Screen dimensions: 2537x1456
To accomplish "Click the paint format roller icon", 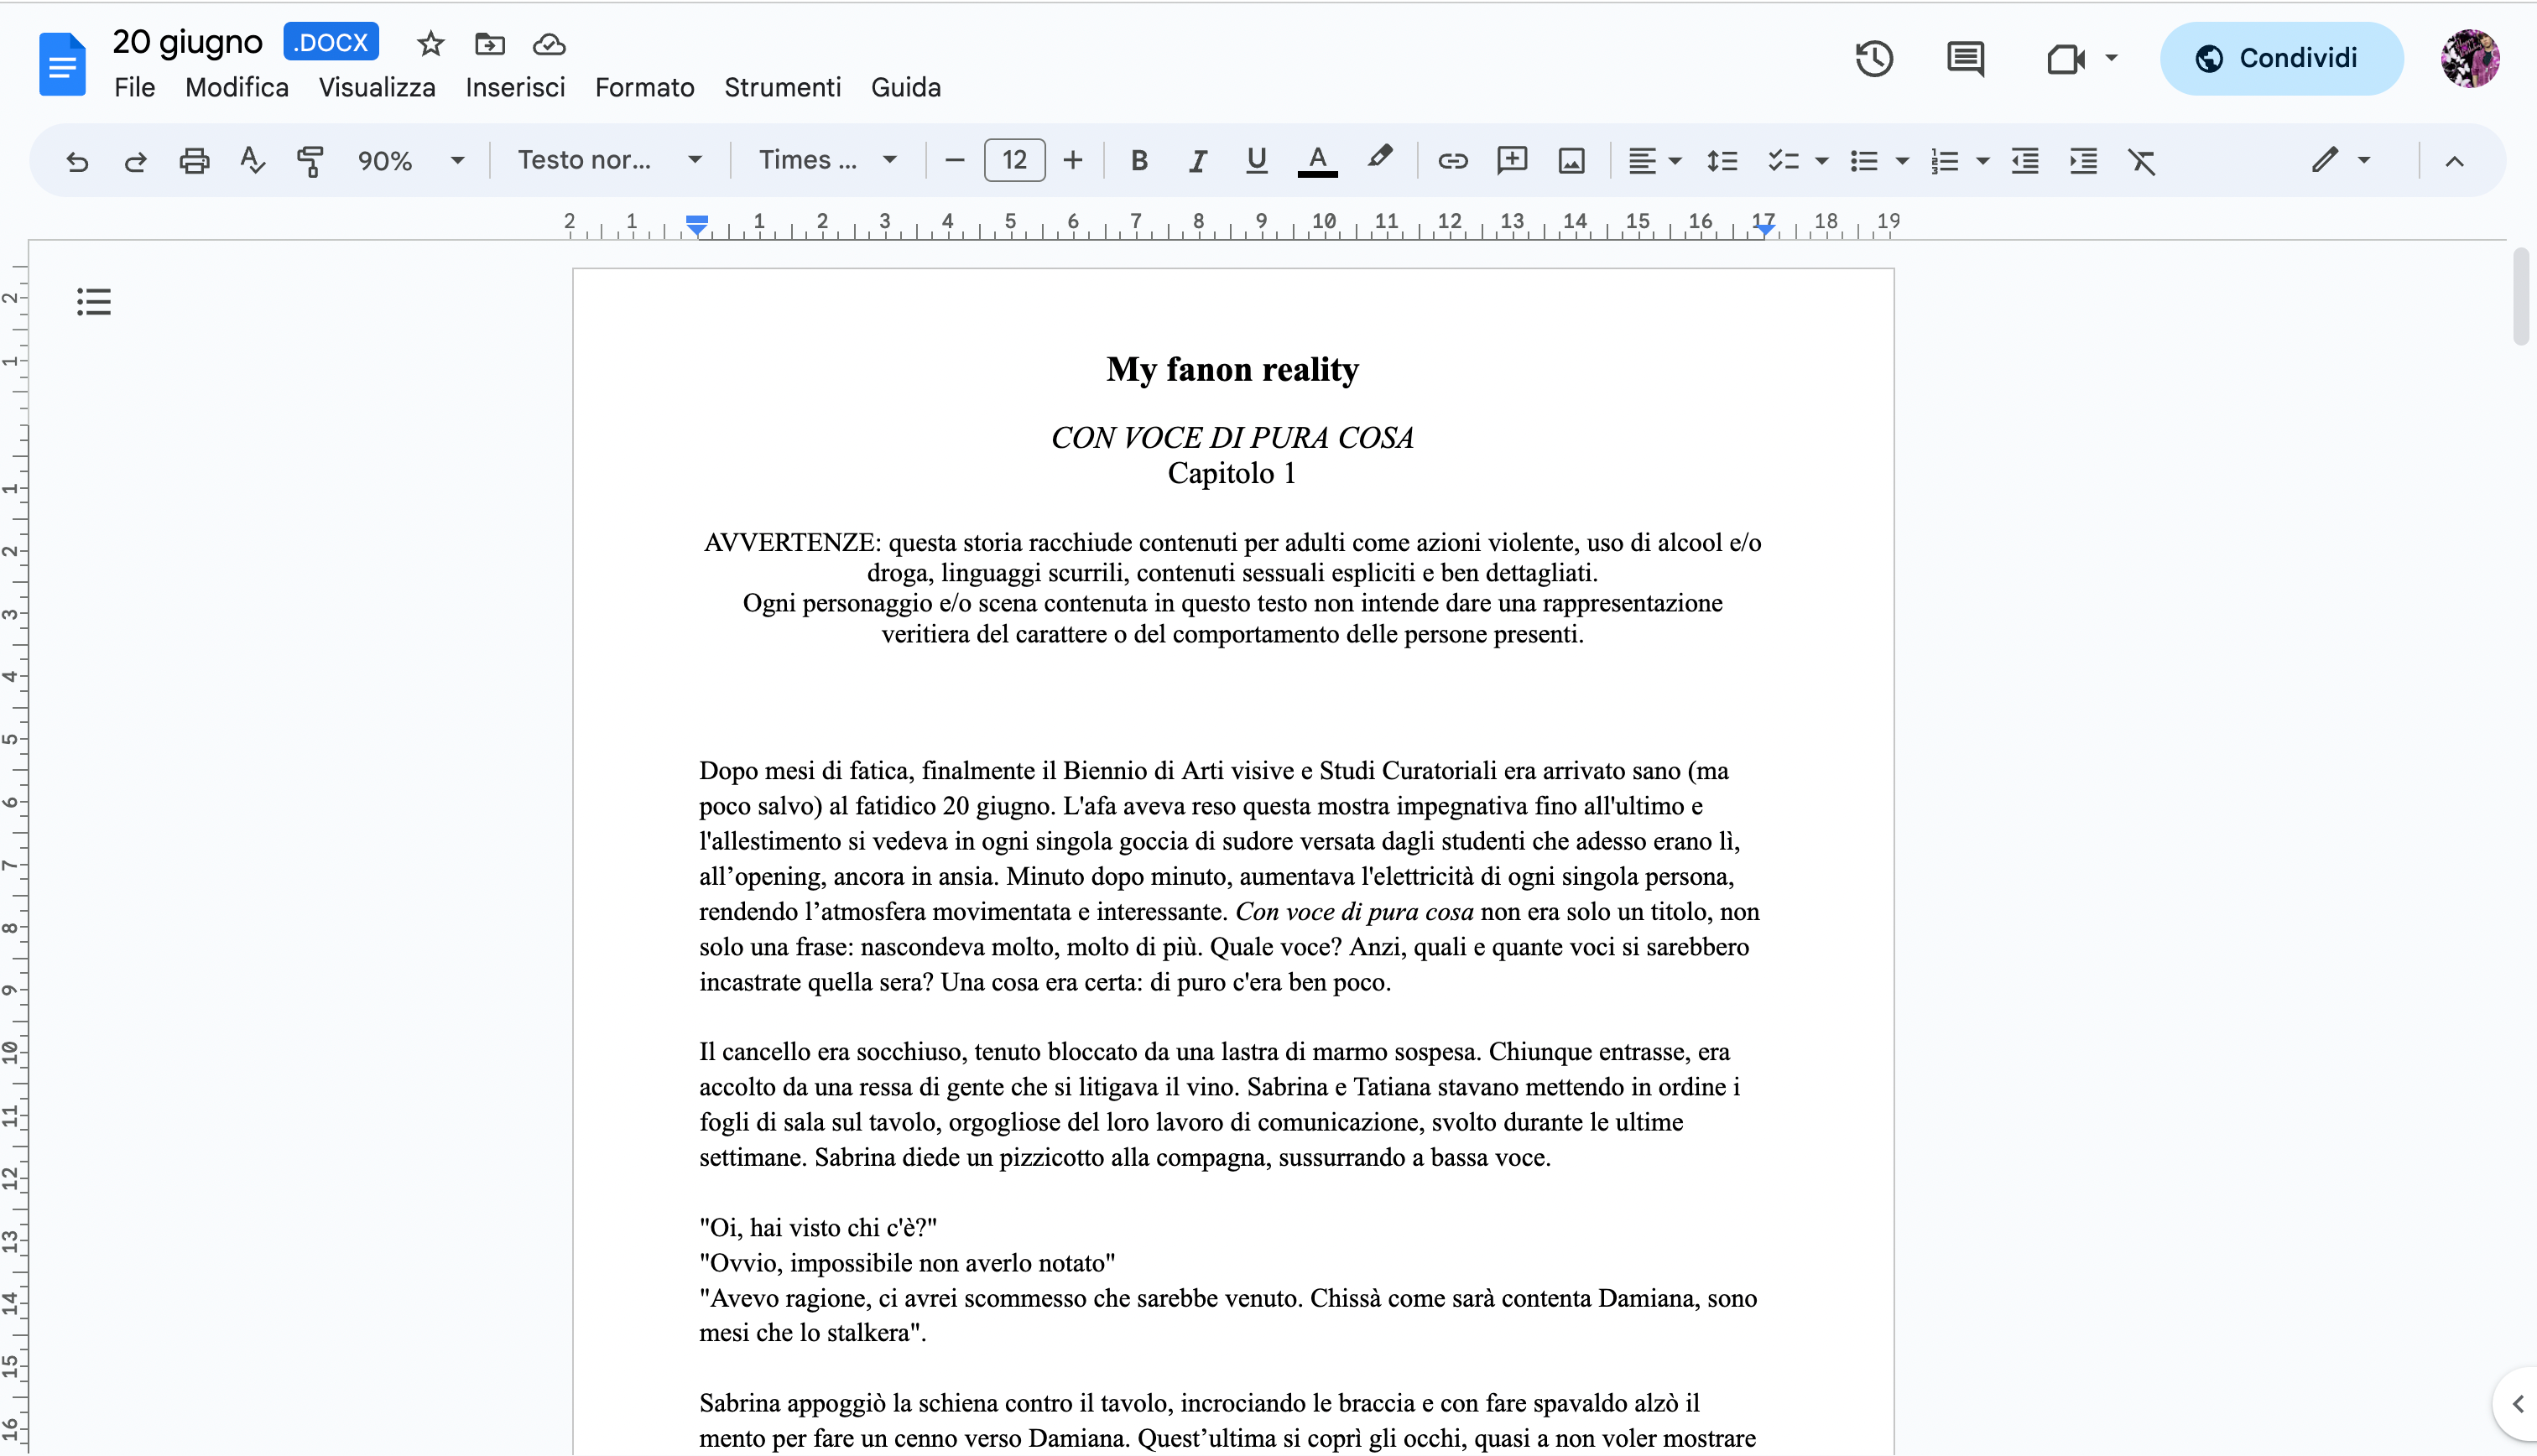I will (310, 160).
